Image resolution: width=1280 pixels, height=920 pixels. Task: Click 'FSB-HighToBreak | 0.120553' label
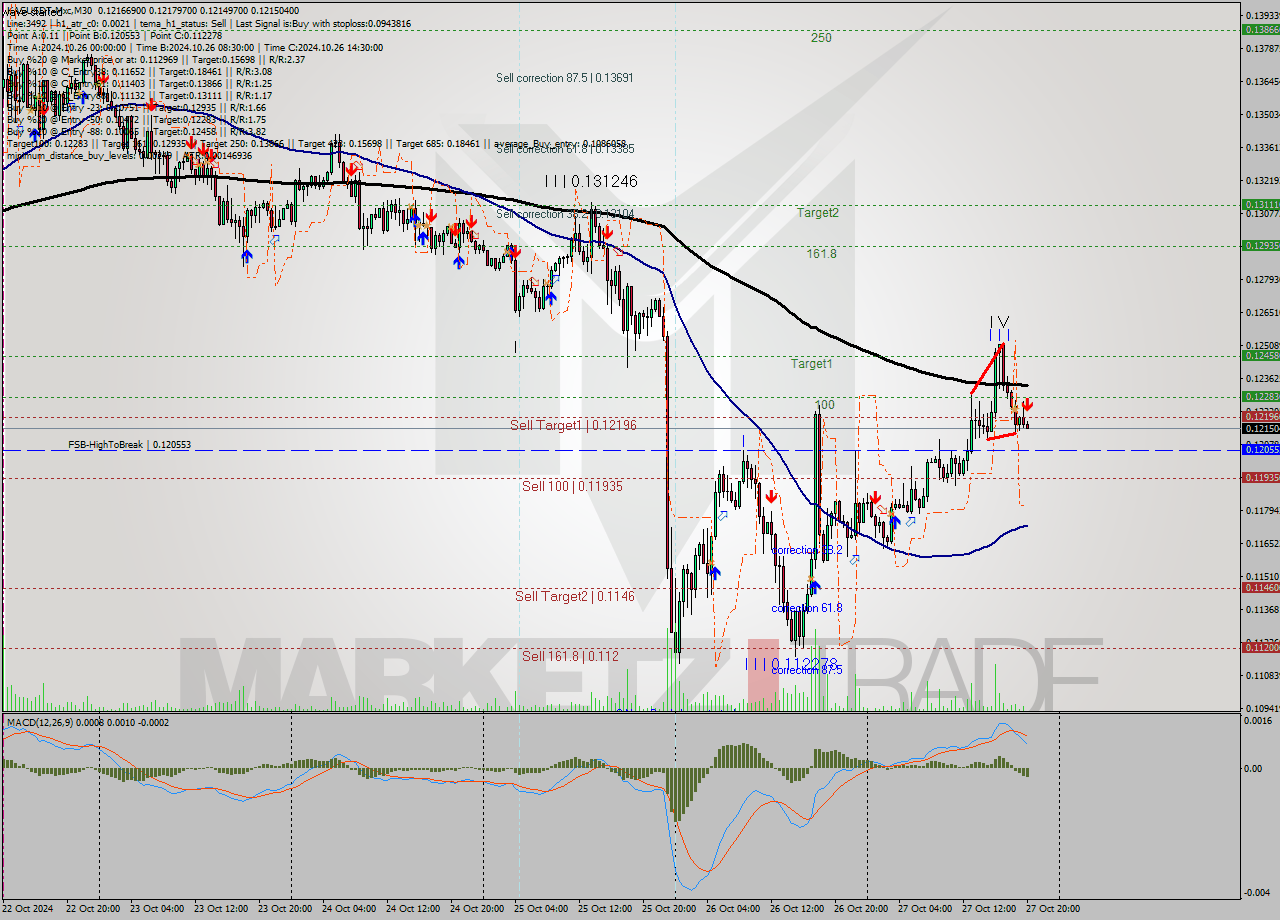click(129, 444)
